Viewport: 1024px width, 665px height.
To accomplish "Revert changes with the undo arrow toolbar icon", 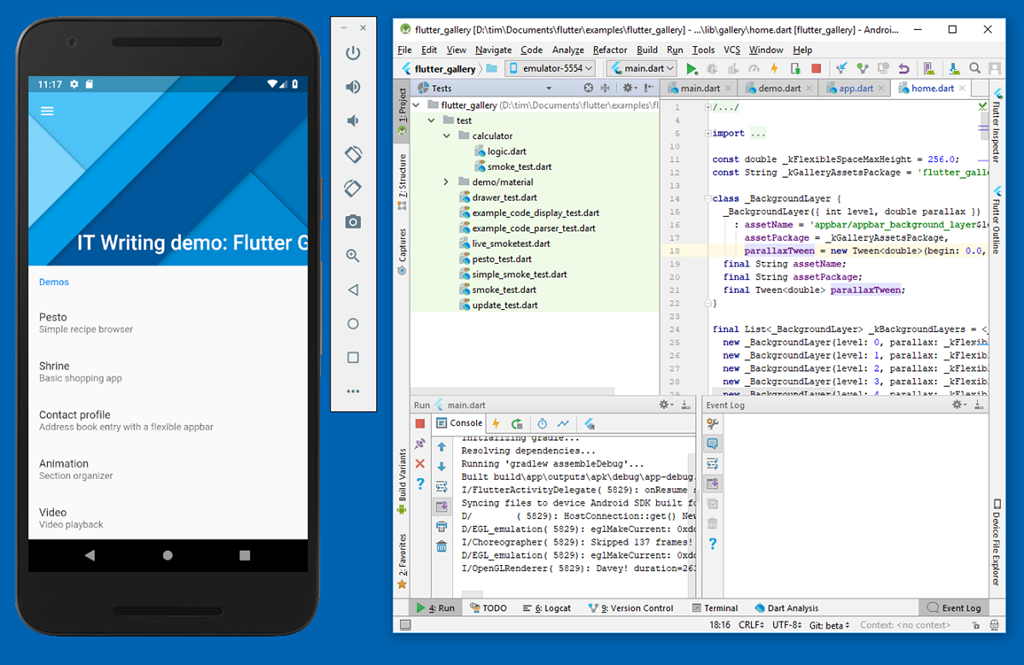I will (x=904, y=69).
